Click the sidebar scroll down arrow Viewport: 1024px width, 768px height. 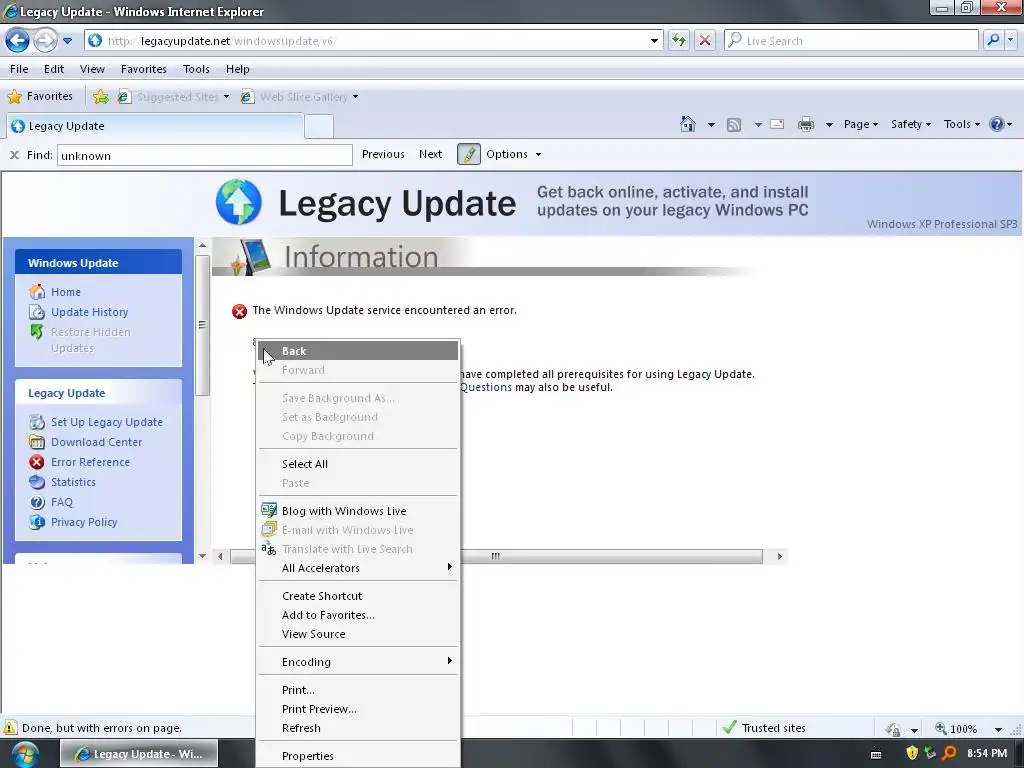(202, 556)
